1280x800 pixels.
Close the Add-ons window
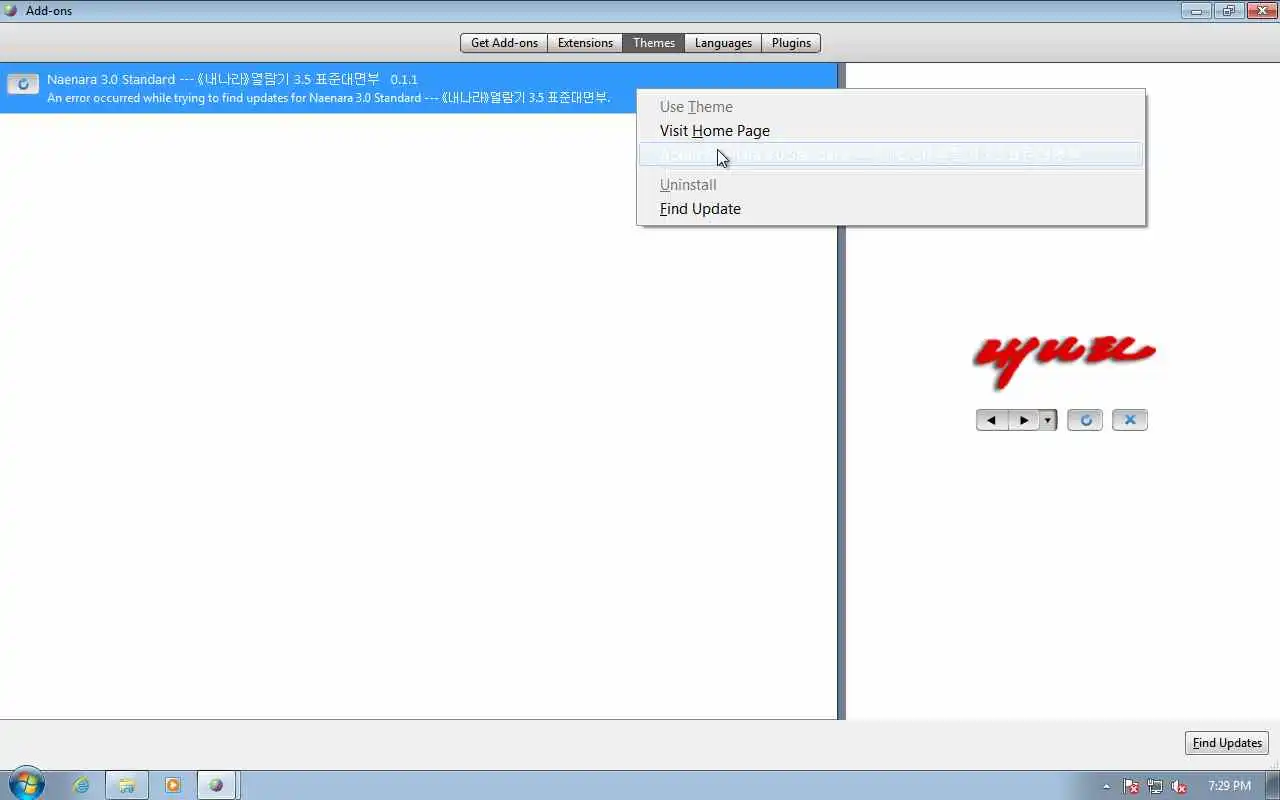click(x=1260, y=11)
